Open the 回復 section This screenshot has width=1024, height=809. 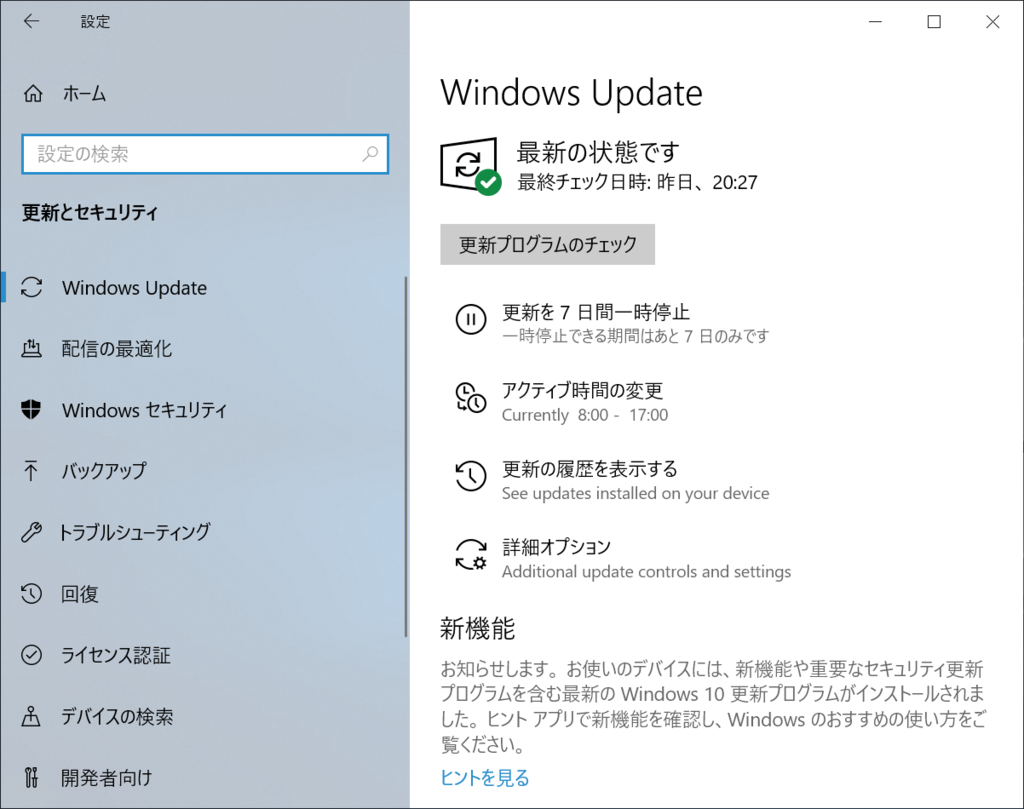click(x=80, y=594)
